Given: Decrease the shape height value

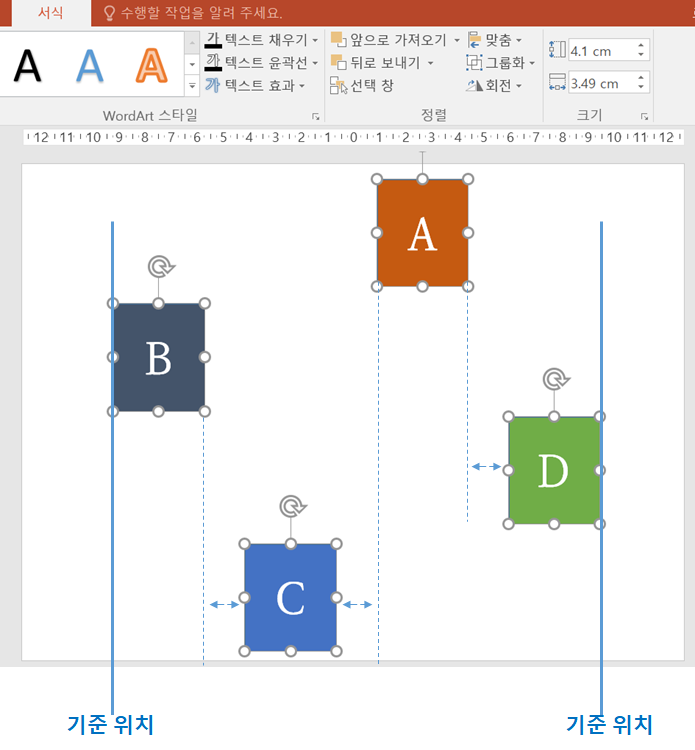Looking at the screenshot, I should [641, 55].
